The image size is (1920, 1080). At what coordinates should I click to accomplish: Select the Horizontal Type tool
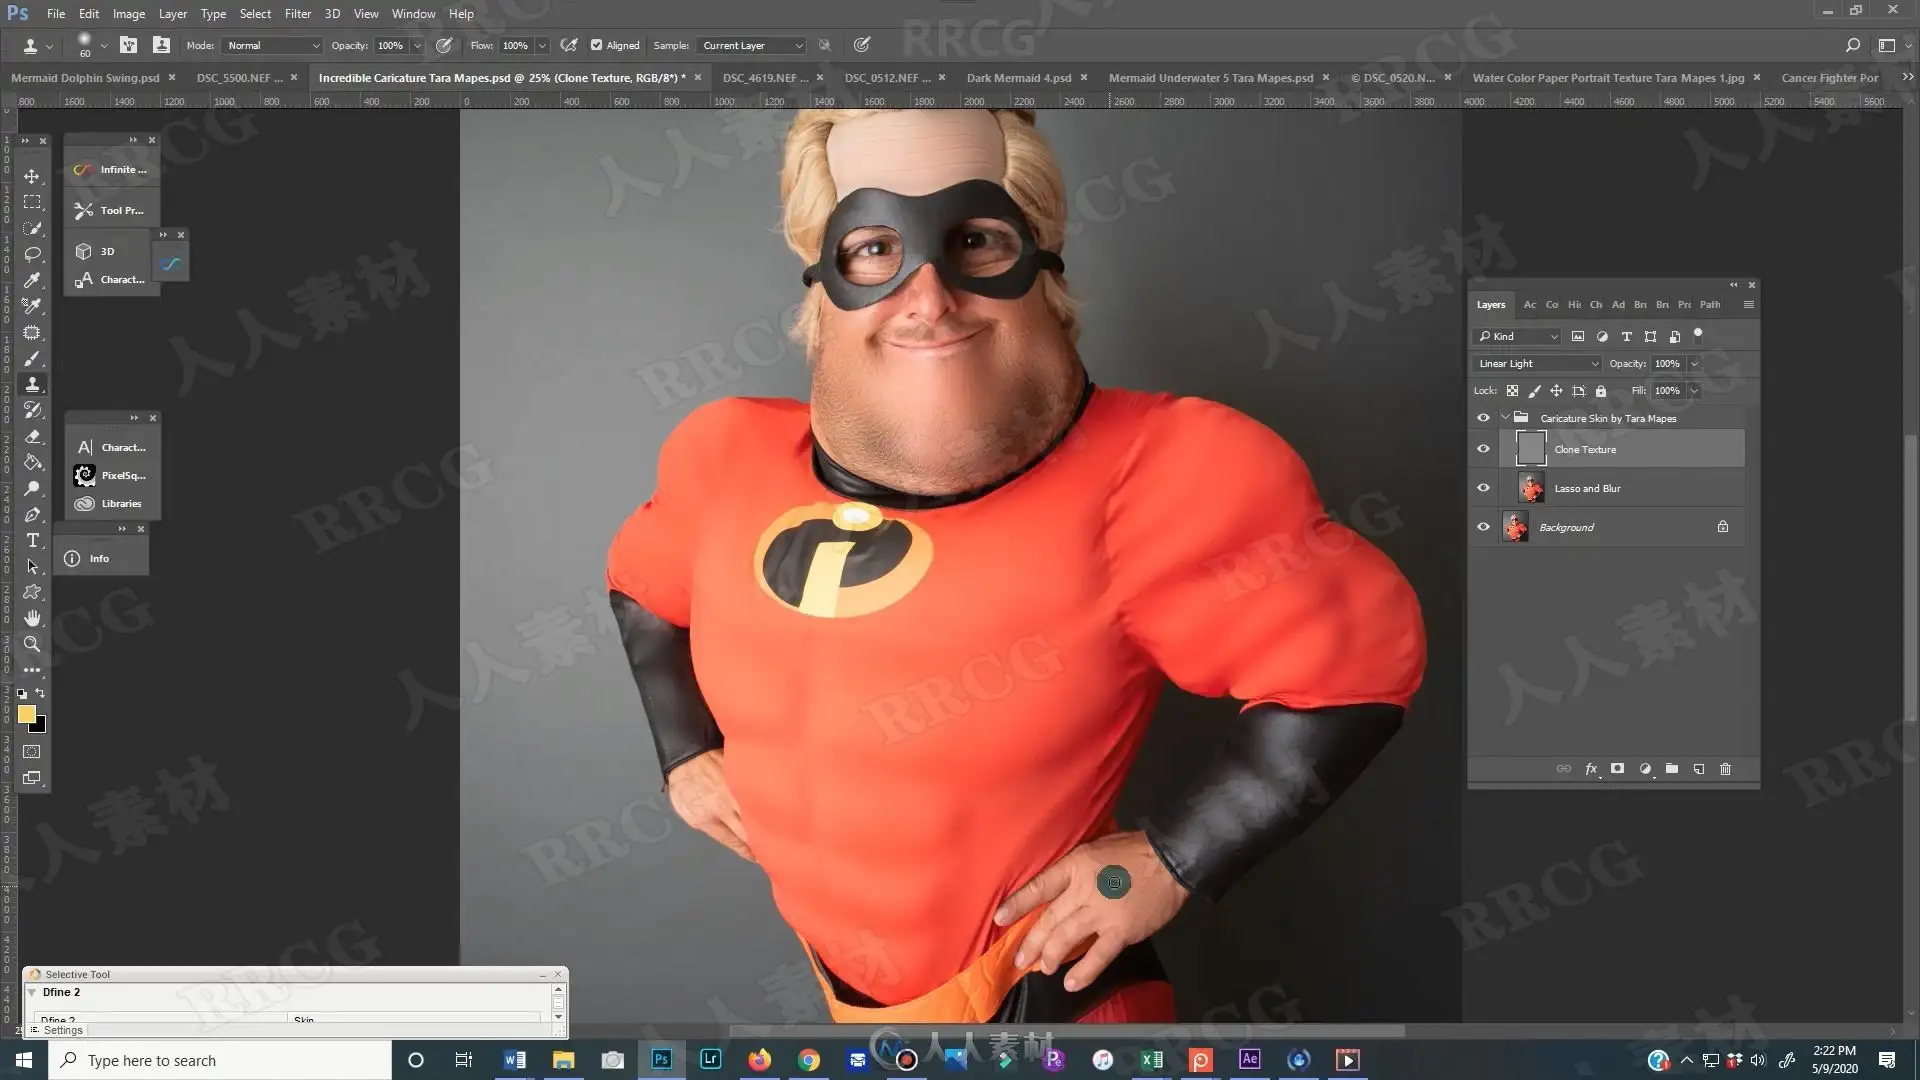coord(32,540)
